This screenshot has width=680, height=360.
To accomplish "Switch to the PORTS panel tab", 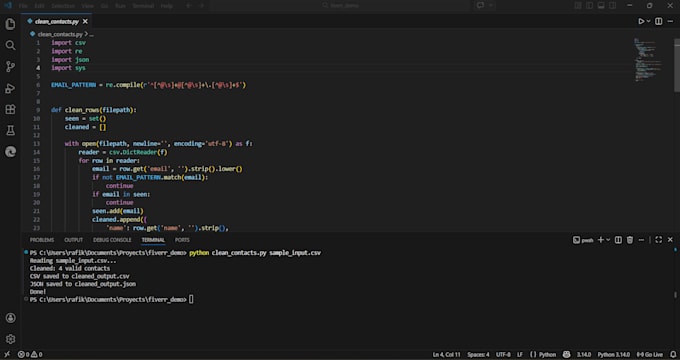I will point(182,240).
